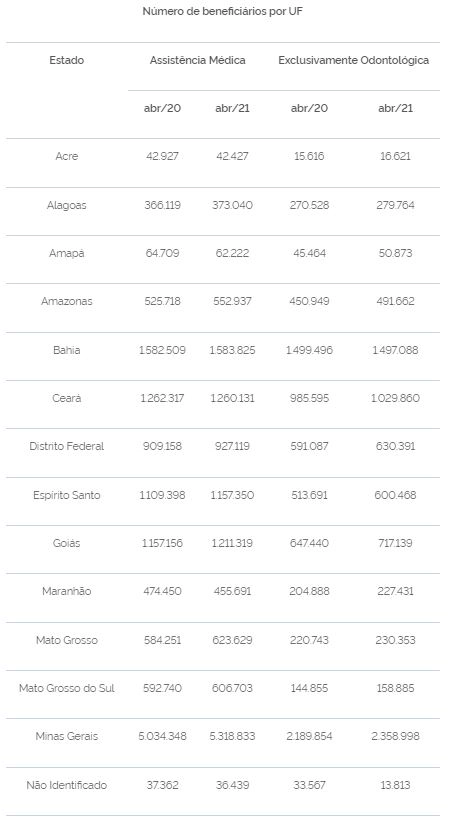Select the Assistência Médica column header
The image size is (452, 819).
198,61
